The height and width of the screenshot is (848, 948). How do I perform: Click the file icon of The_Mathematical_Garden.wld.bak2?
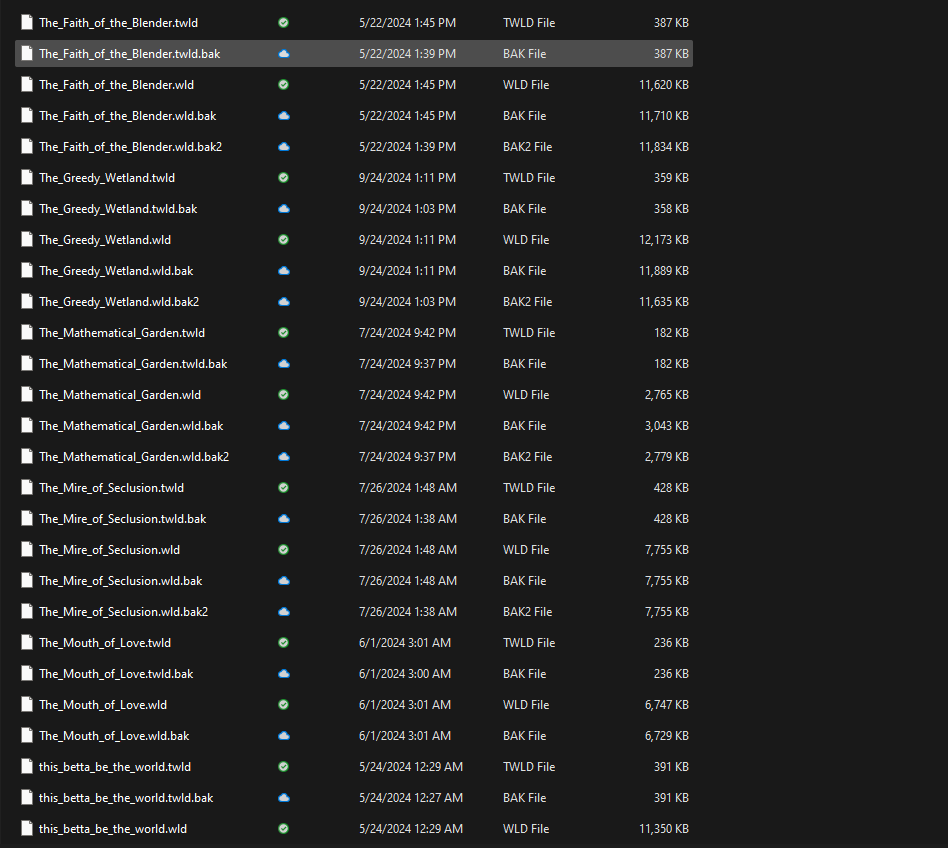[x=27, y=457]
